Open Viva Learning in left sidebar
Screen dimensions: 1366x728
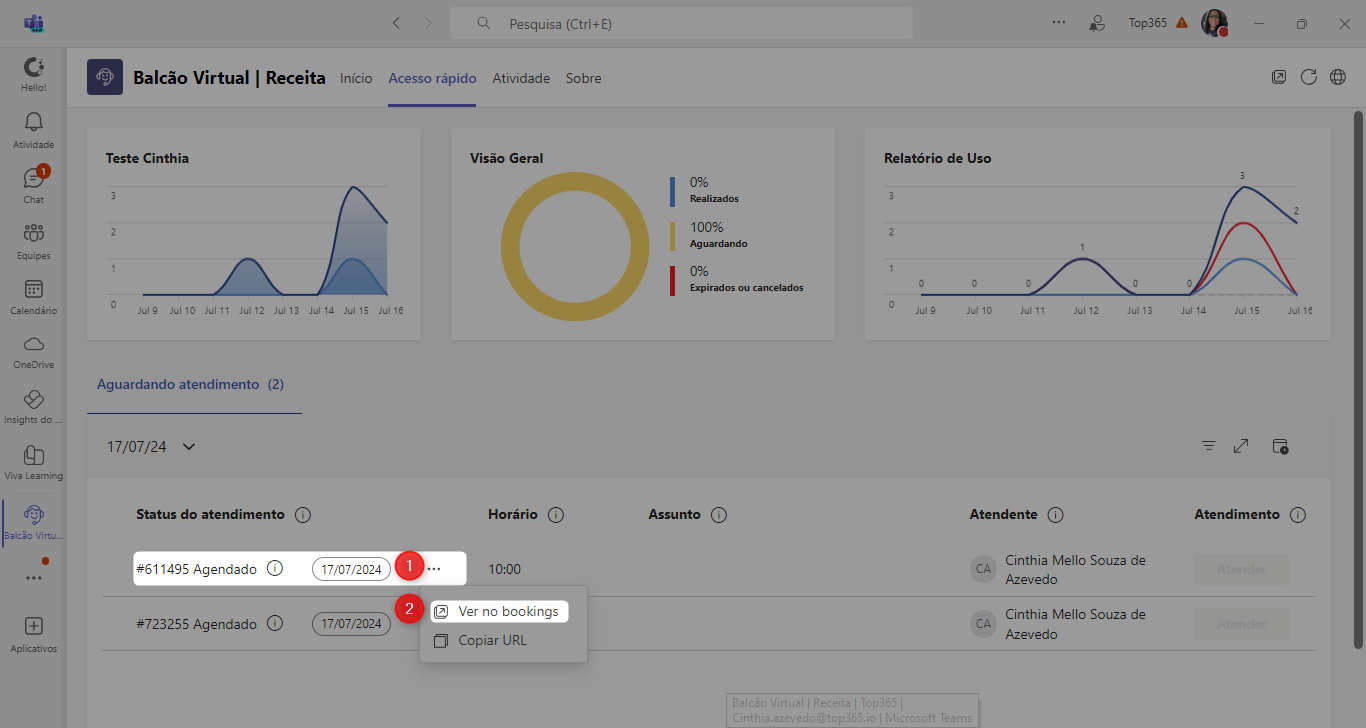coord(33,462)
